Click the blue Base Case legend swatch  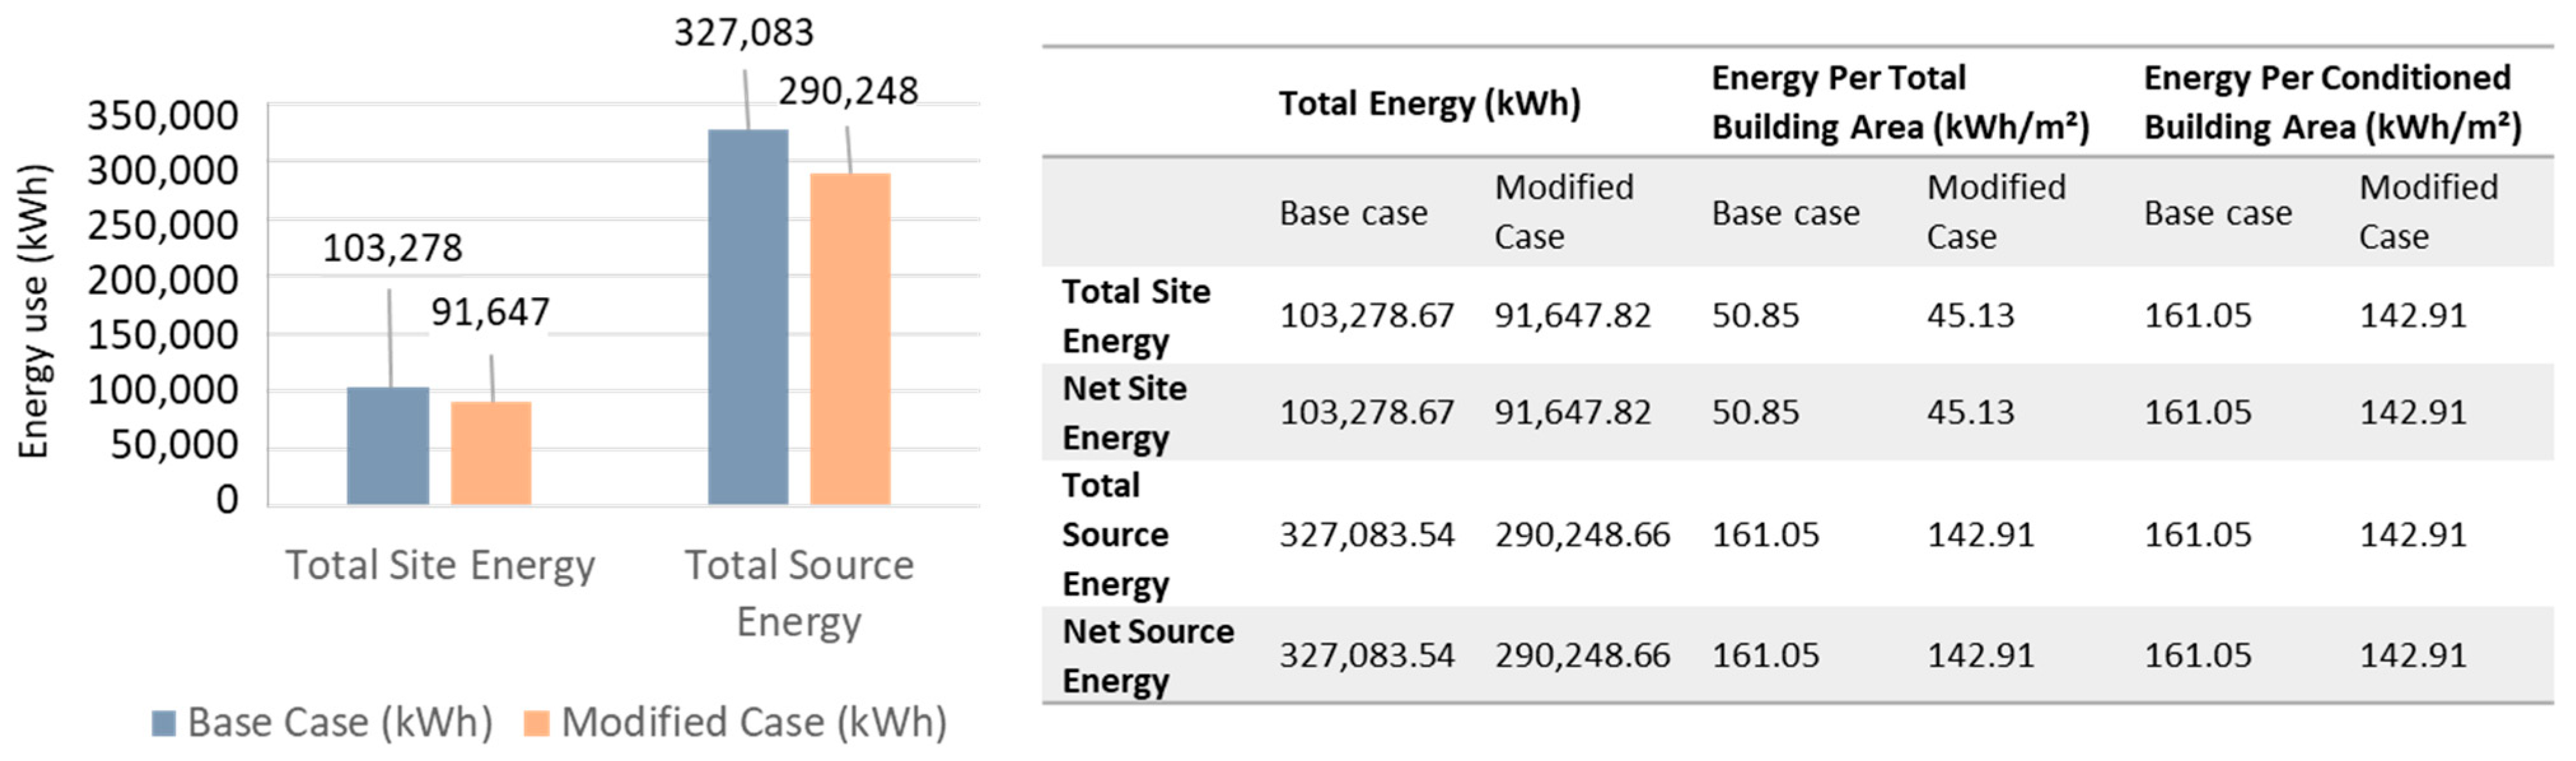164,722
